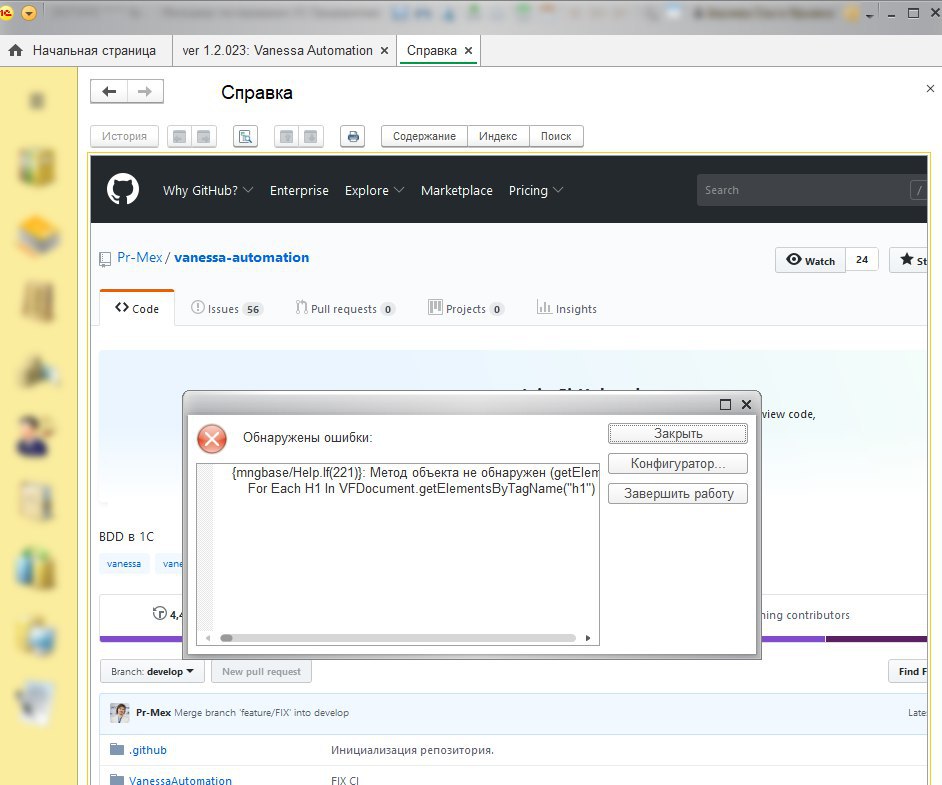Maximize the error dialog window

tap(725, 404)
